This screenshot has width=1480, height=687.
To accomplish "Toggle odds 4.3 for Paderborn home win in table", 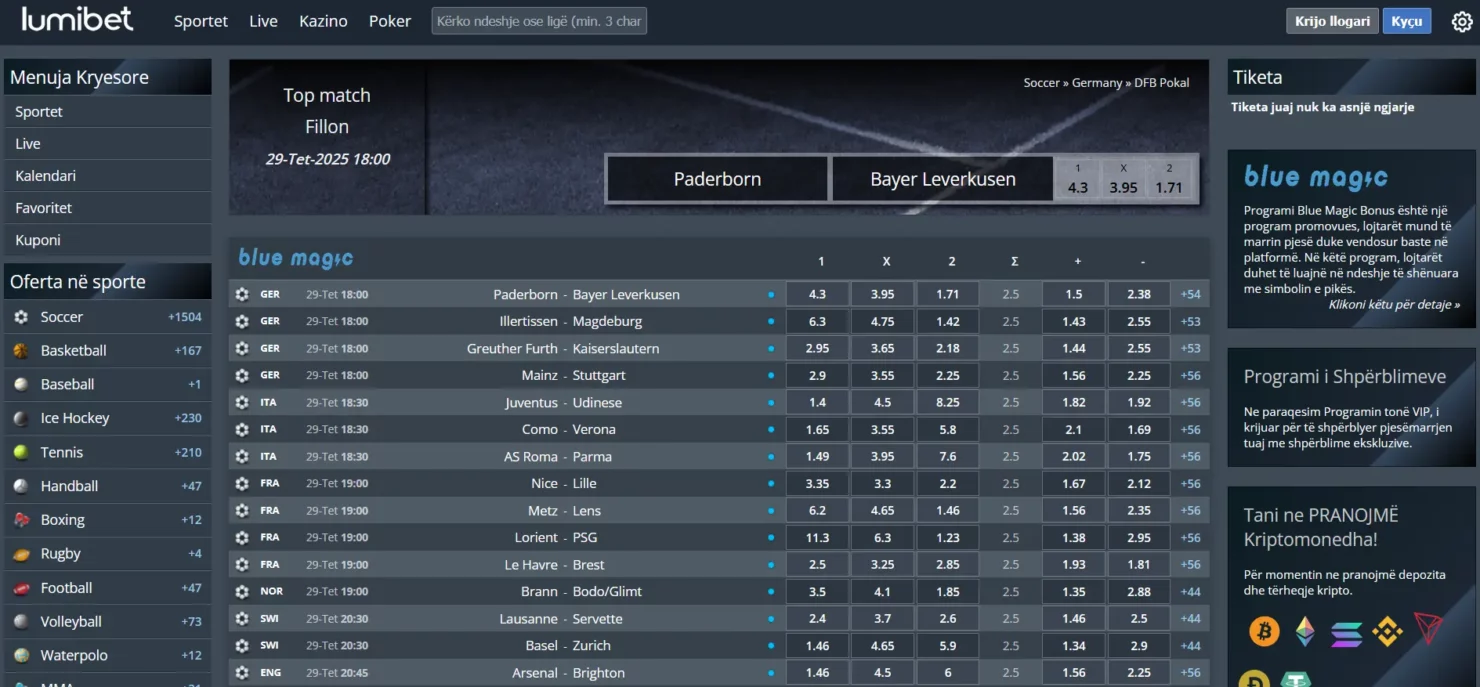I will [x=817, y=294].
